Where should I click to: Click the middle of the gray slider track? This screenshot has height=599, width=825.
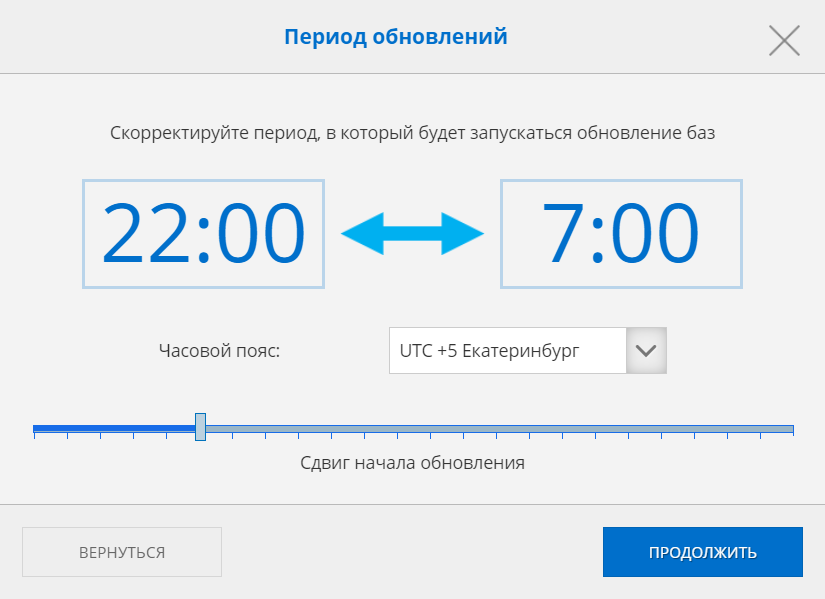[498, 429]
